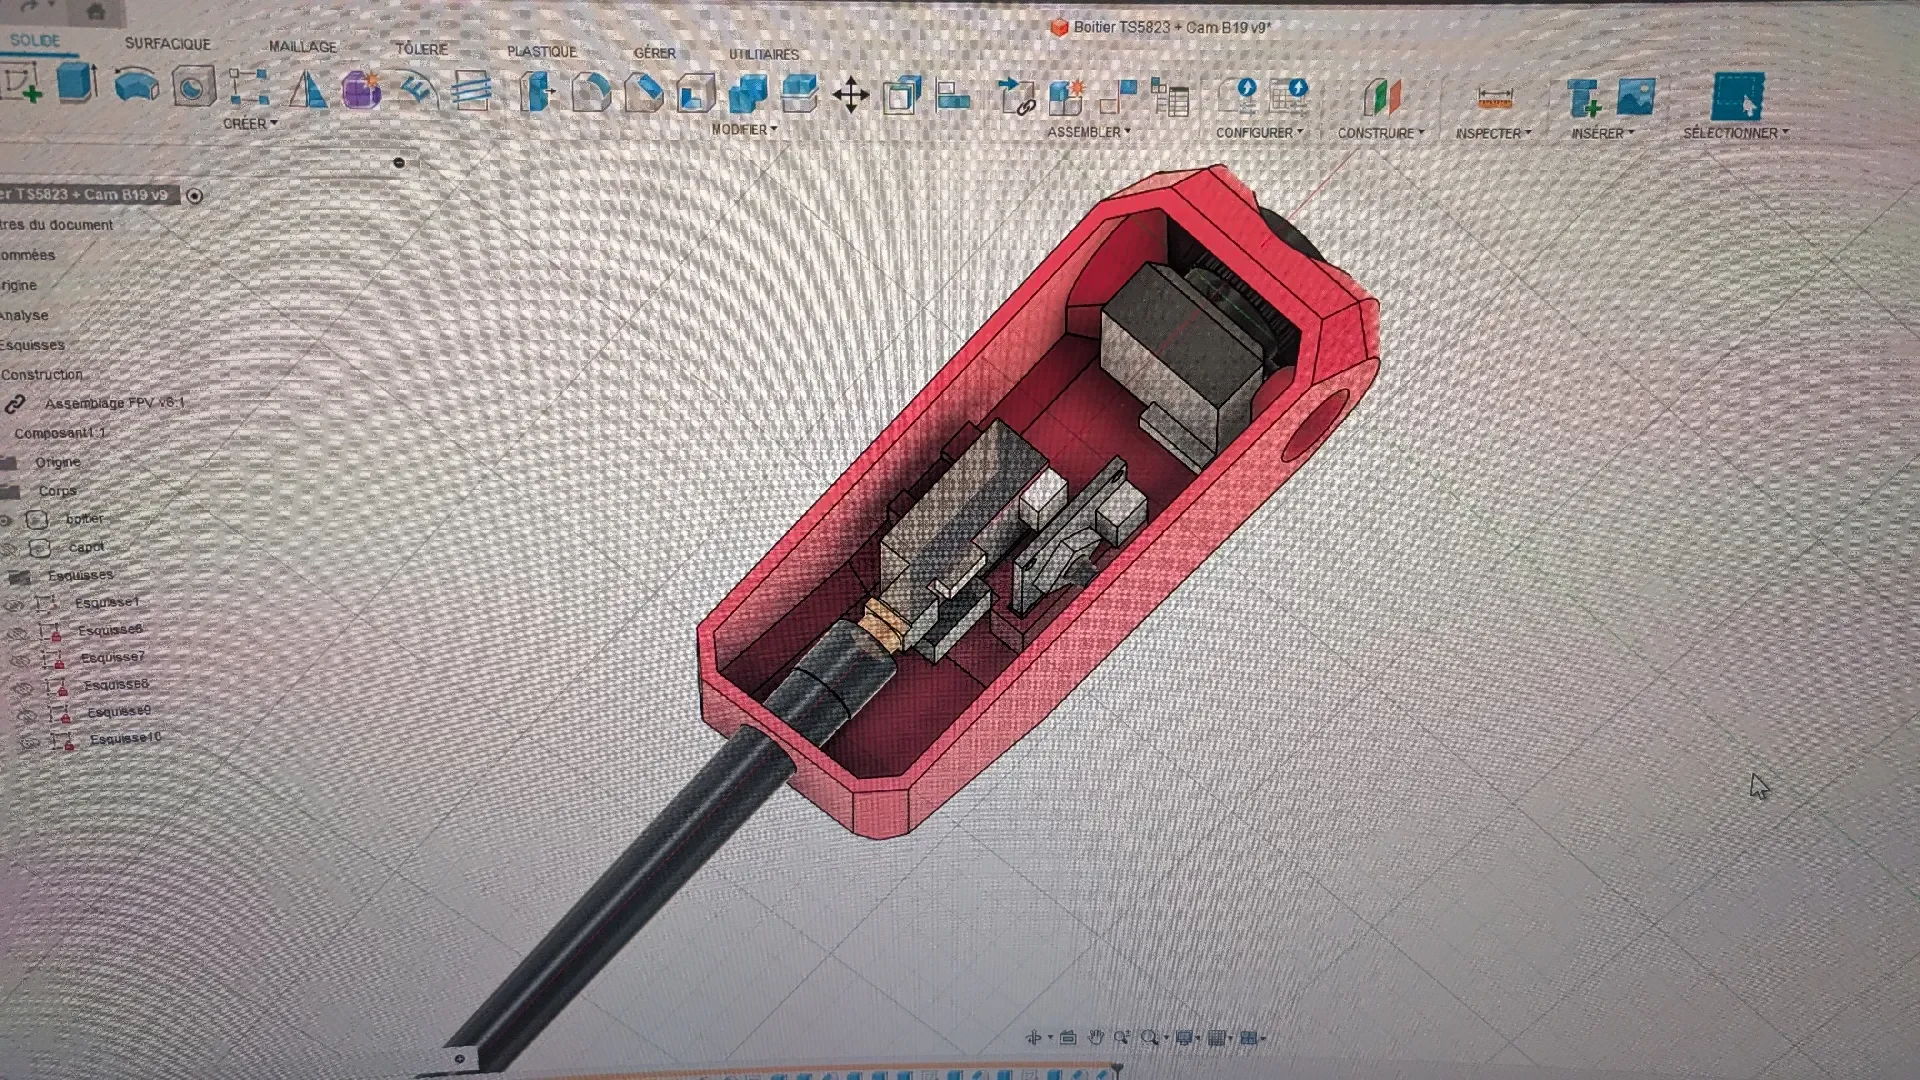Select the Press Pull tool

tap(538, 92)
